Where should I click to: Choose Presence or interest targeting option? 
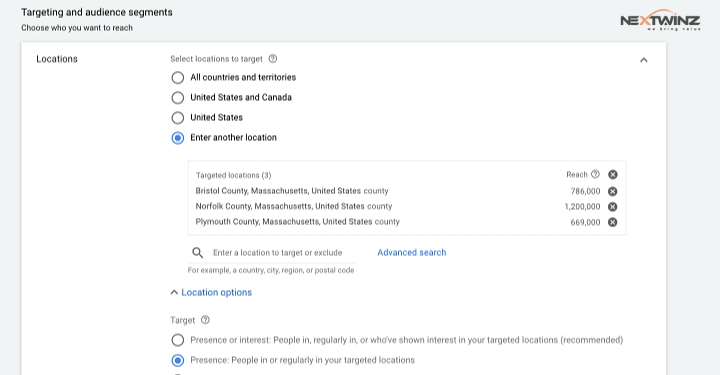coord(178,340)
